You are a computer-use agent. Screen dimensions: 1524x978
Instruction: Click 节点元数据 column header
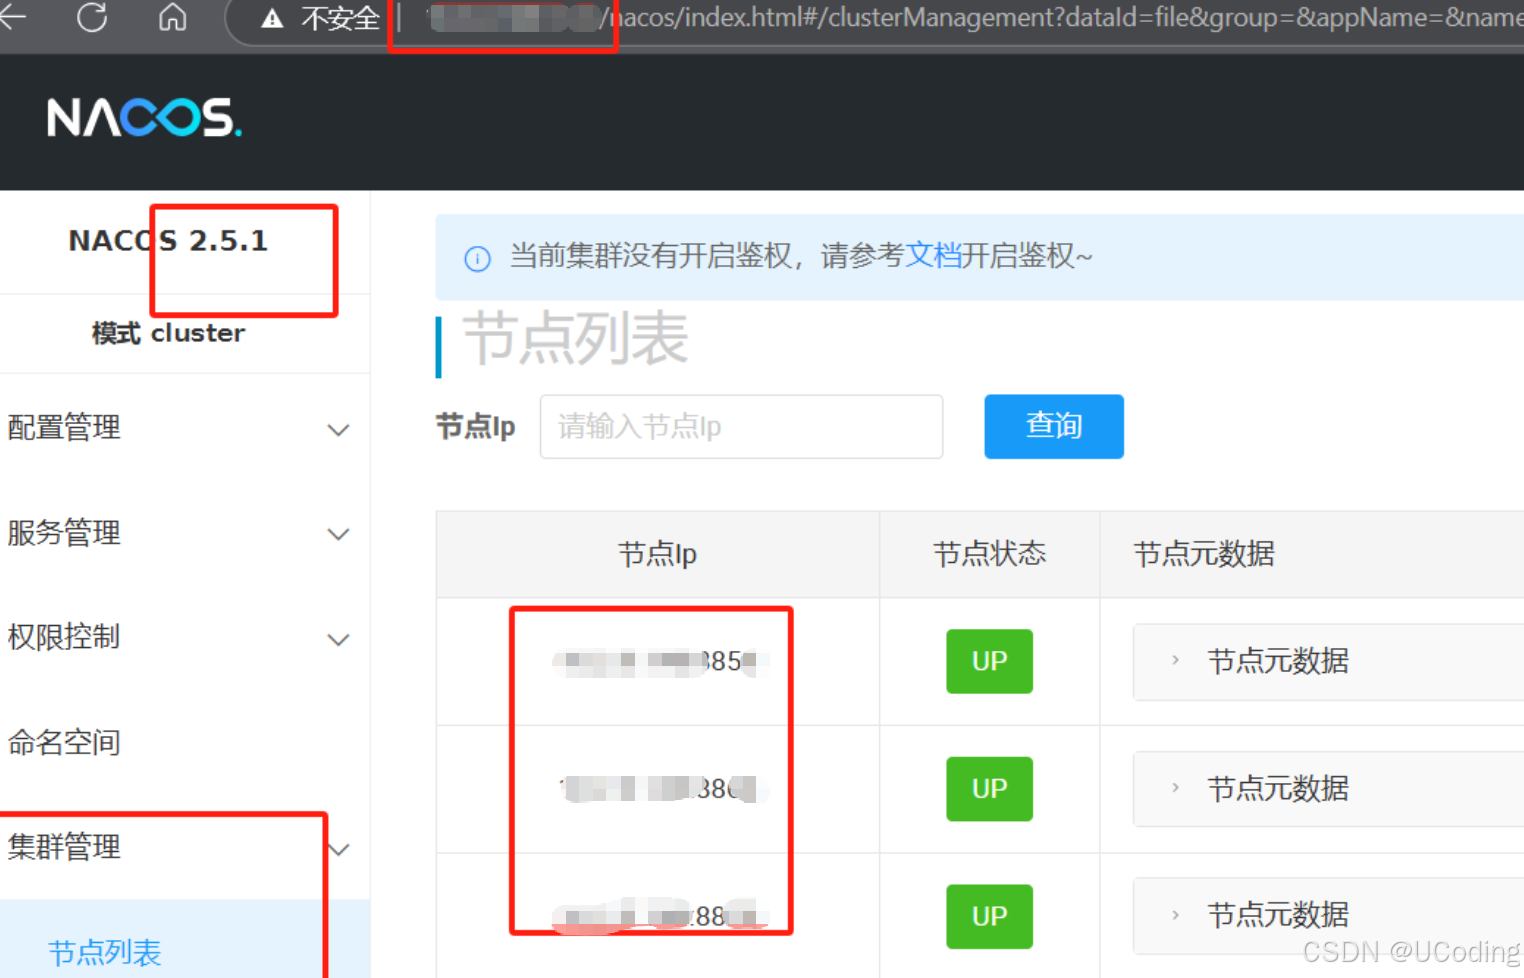coord(1204,554)
